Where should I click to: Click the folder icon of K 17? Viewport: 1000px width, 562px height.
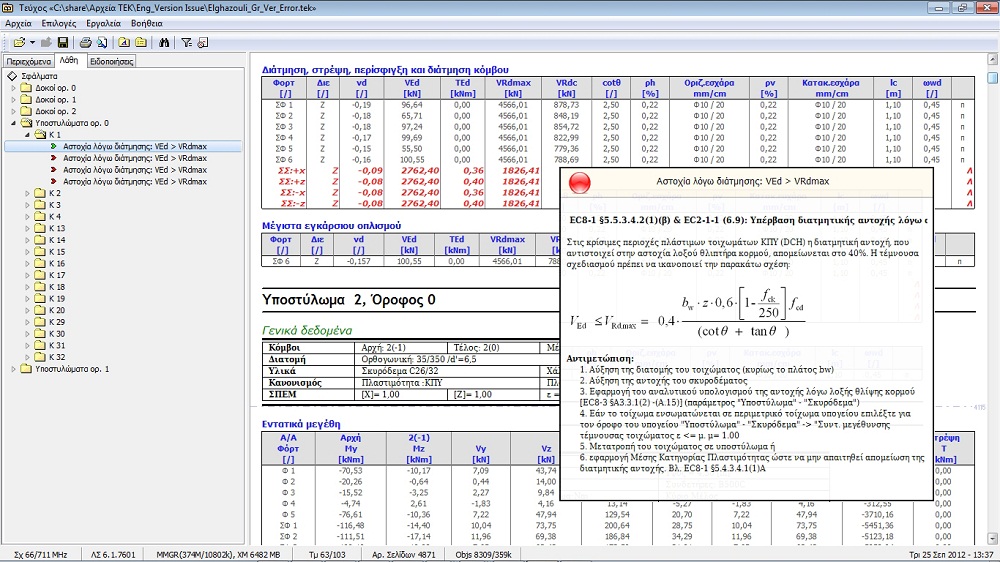(x=40, y=275)
